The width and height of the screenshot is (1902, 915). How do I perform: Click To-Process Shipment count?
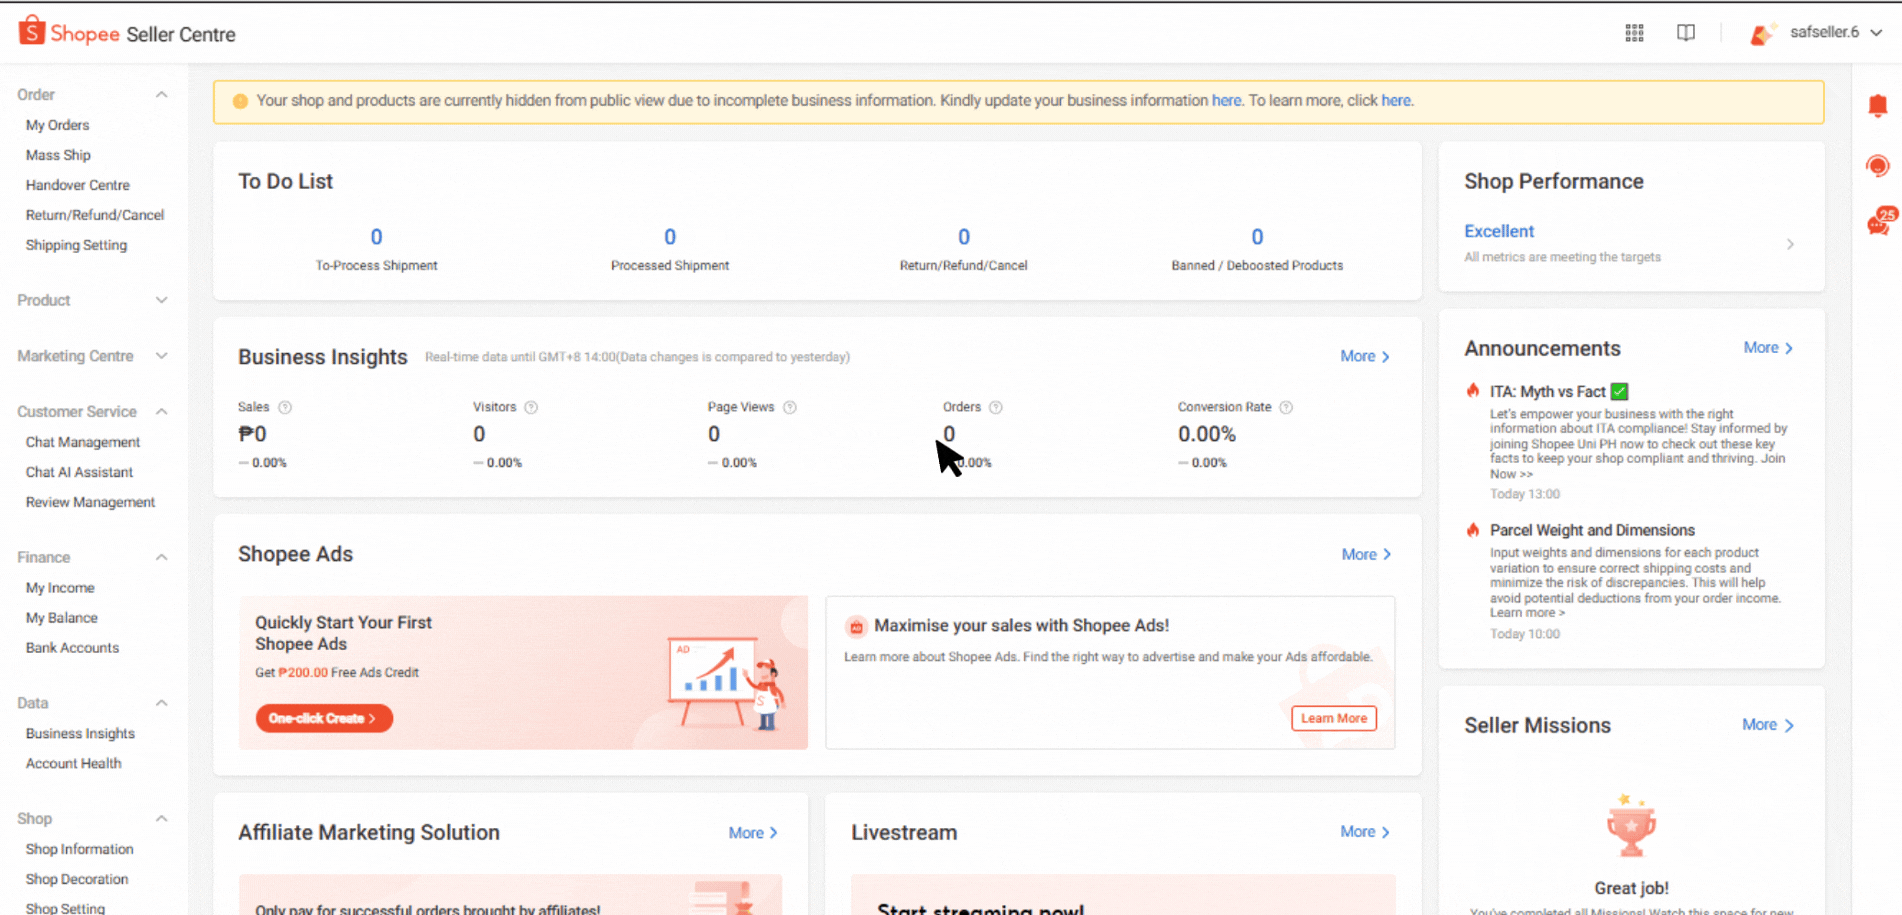376,237
